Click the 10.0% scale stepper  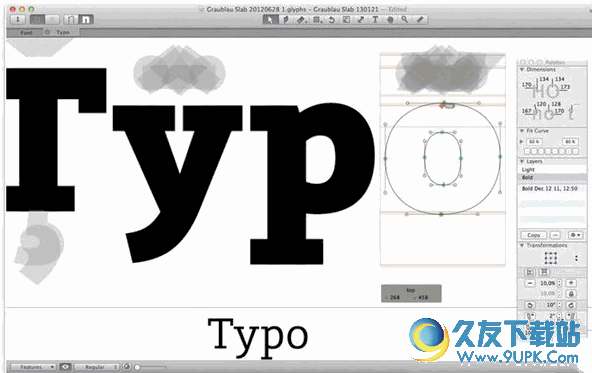click(x=560, y=283)
